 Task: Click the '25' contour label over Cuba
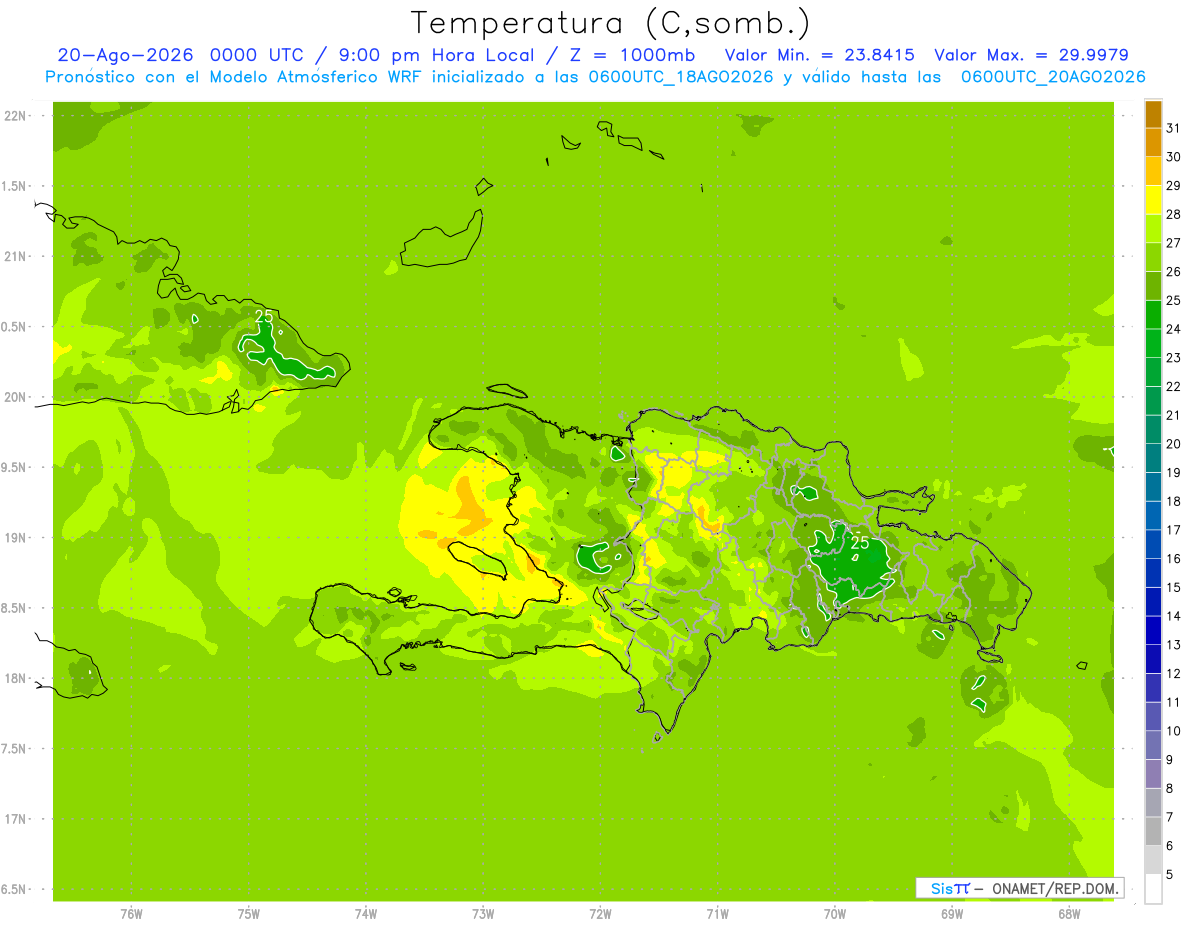(x=264, y=316)
